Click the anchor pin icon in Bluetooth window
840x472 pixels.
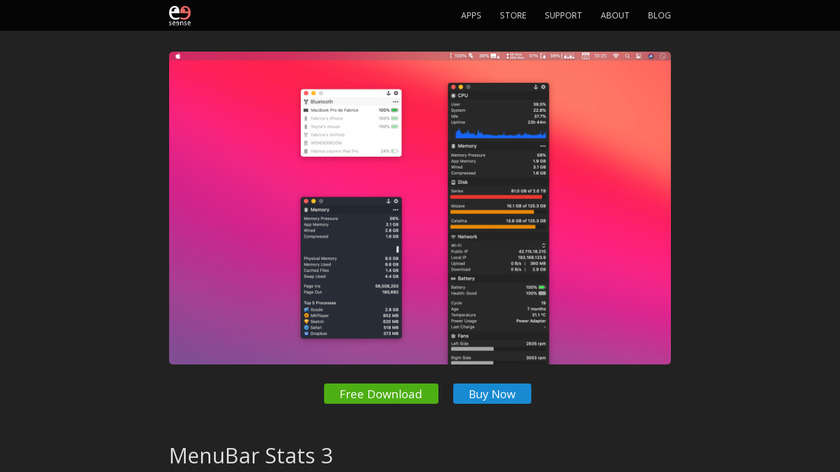388,93
